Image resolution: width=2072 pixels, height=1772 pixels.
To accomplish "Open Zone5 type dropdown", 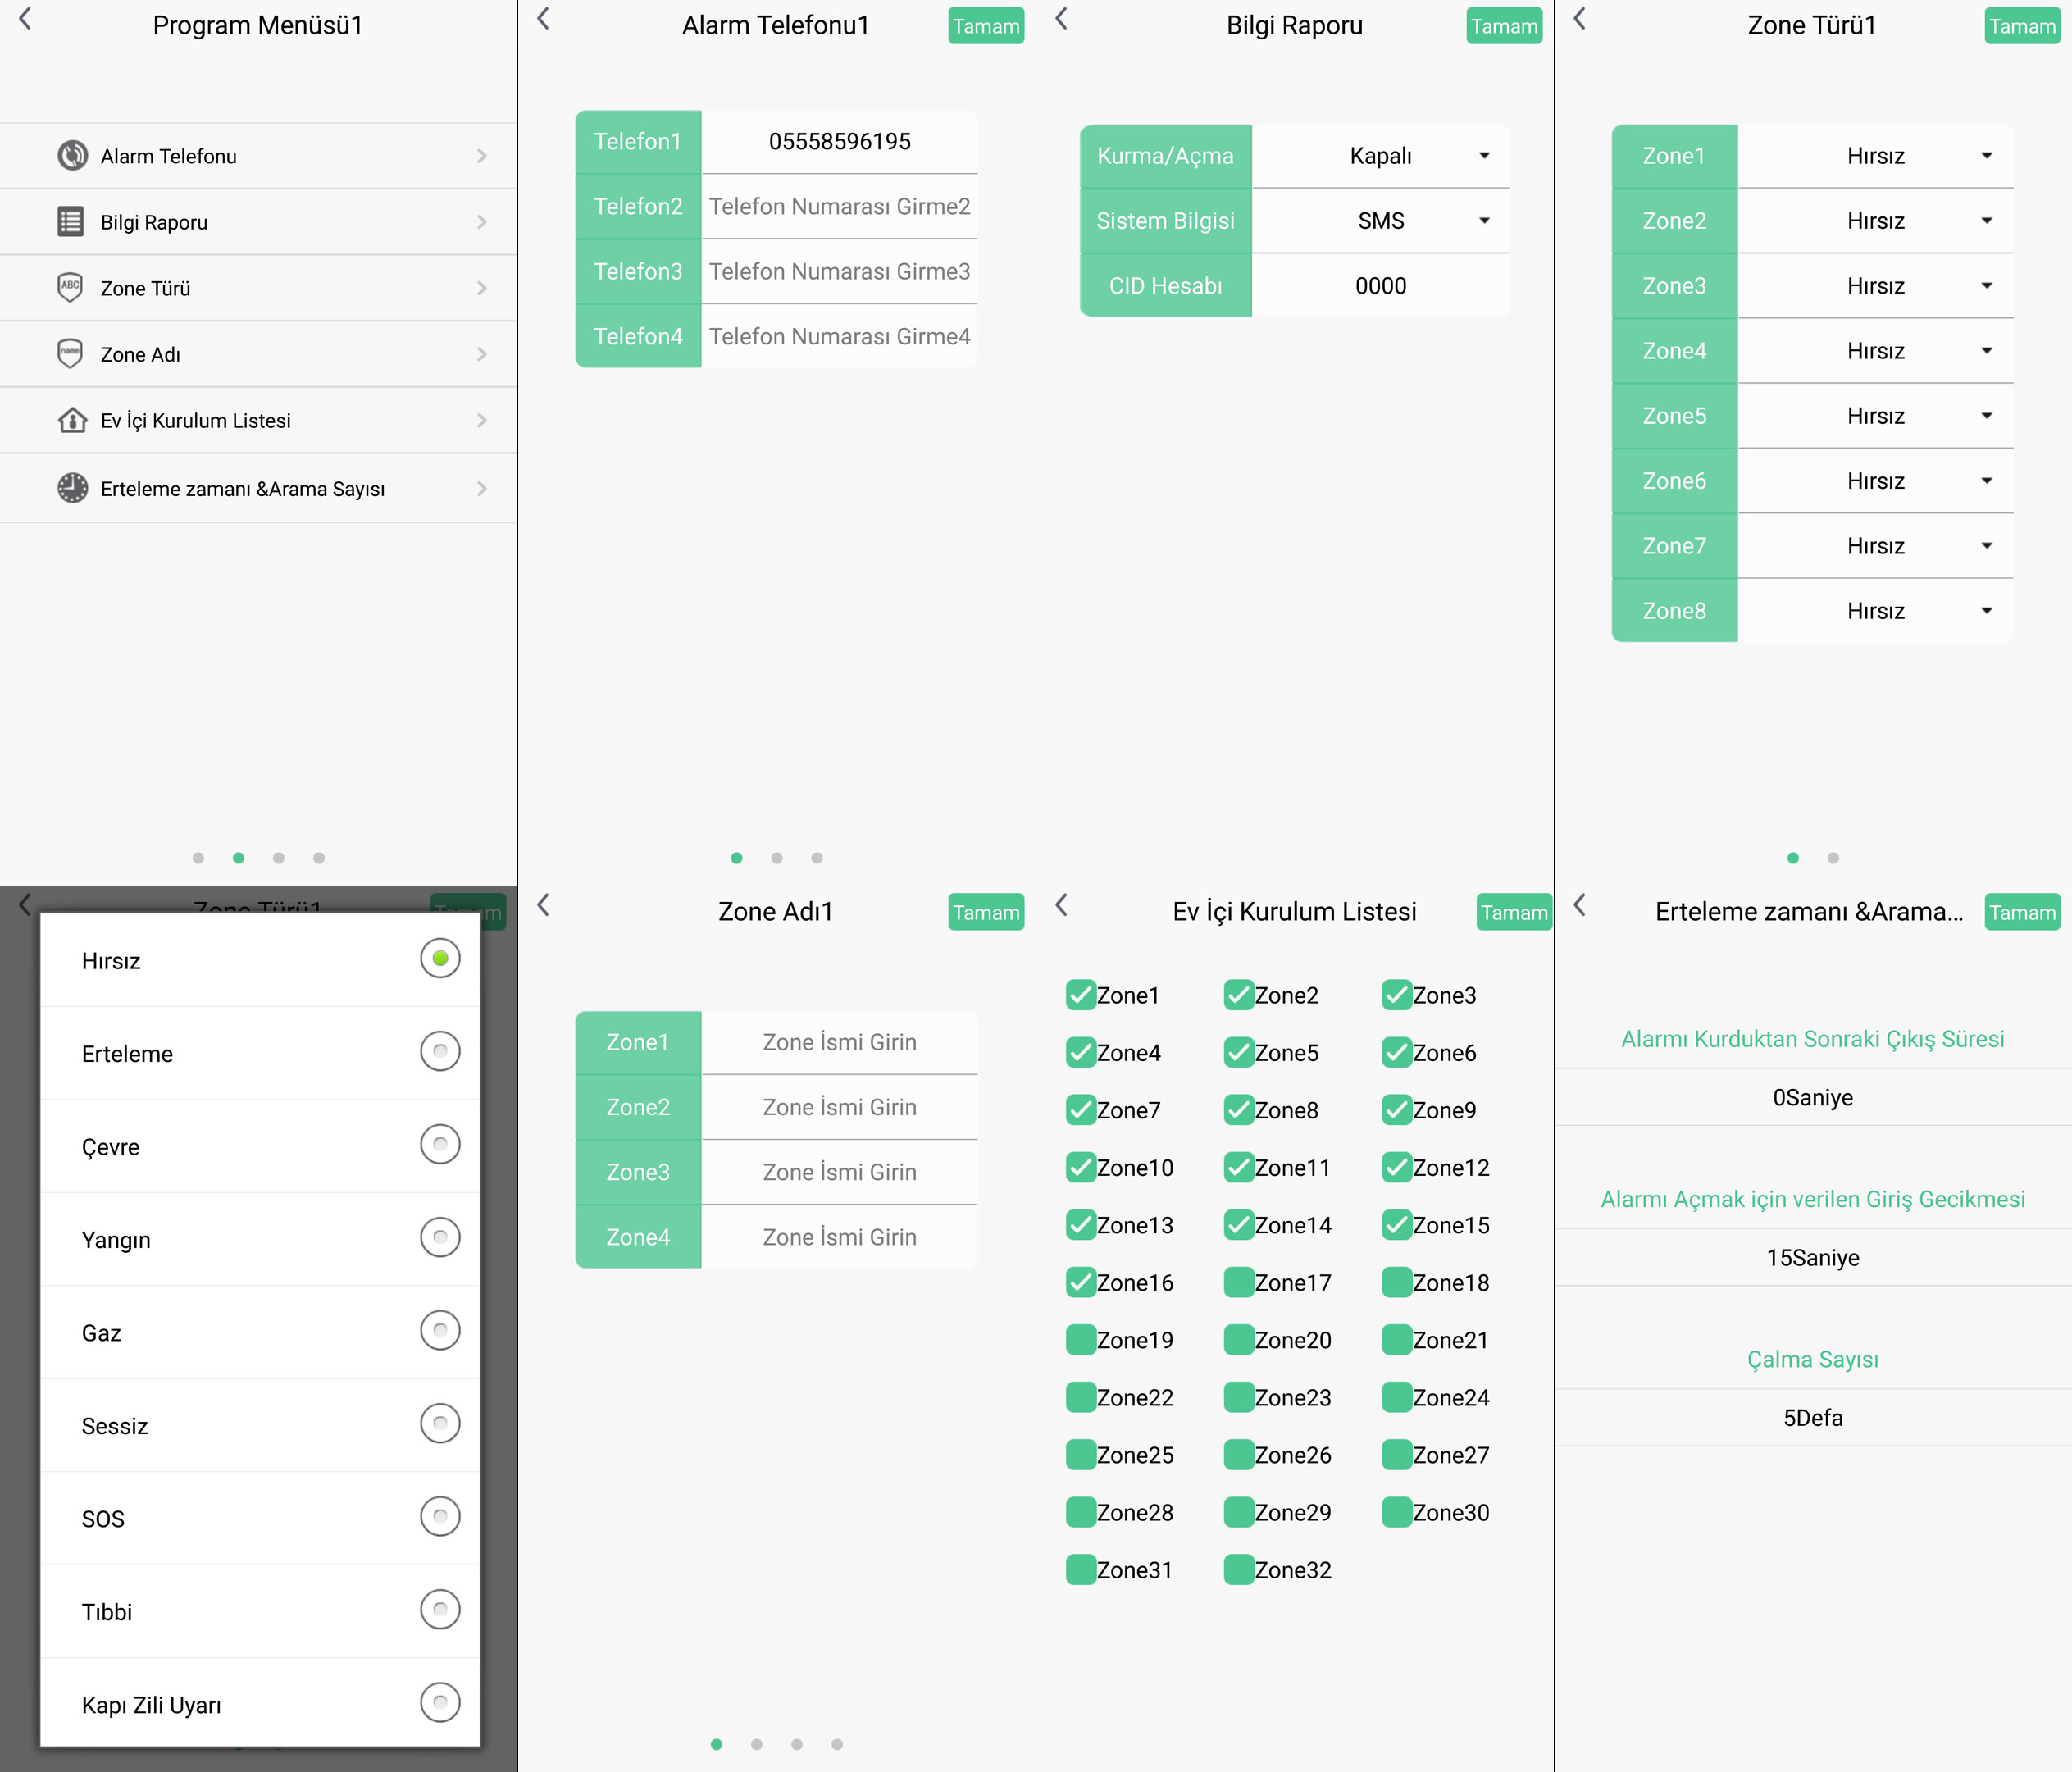I will (x=1876, y=416).
